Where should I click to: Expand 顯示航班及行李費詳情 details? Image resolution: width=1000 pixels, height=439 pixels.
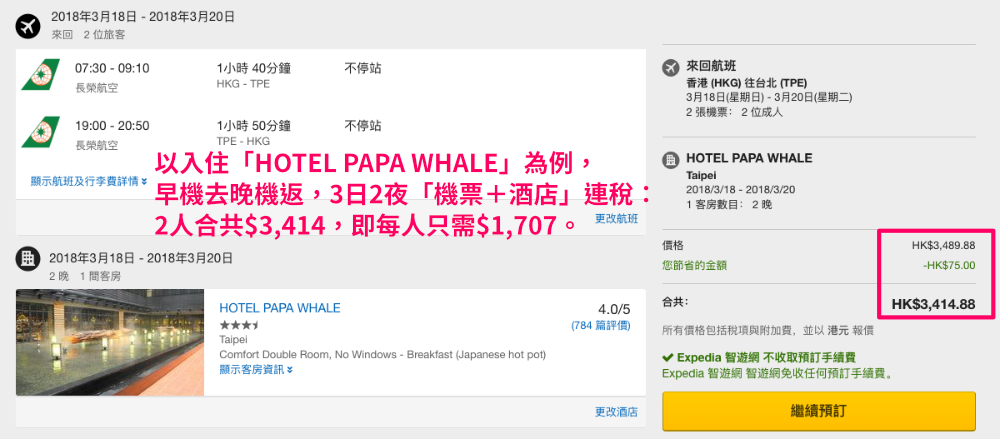(89, 181)
